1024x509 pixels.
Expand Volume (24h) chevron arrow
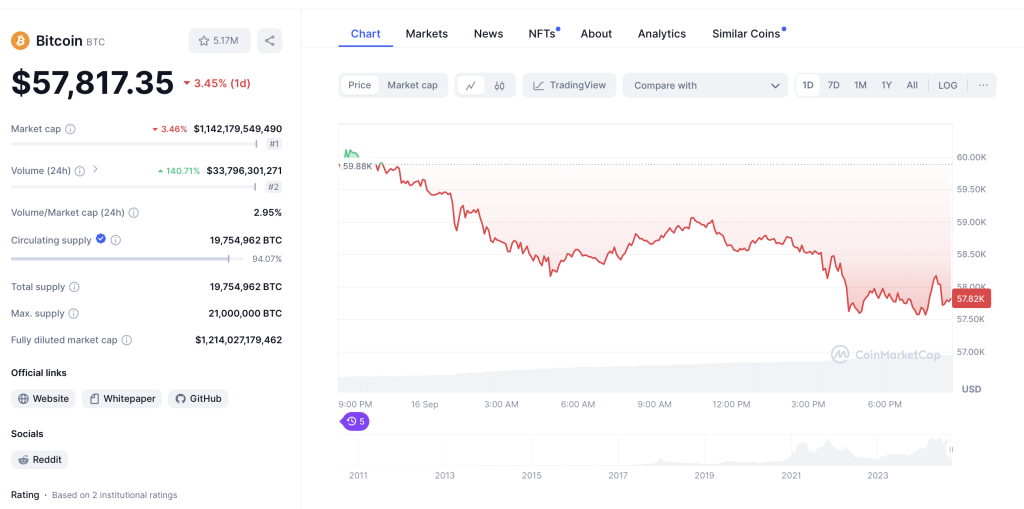95,169
